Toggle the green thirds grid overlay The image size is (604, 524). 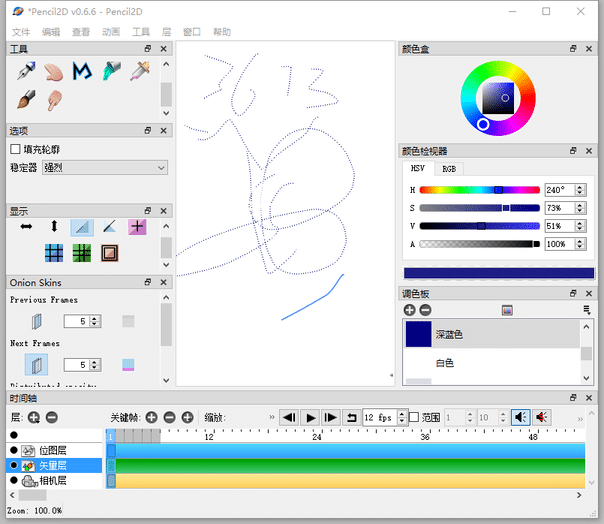coord(82,253)
